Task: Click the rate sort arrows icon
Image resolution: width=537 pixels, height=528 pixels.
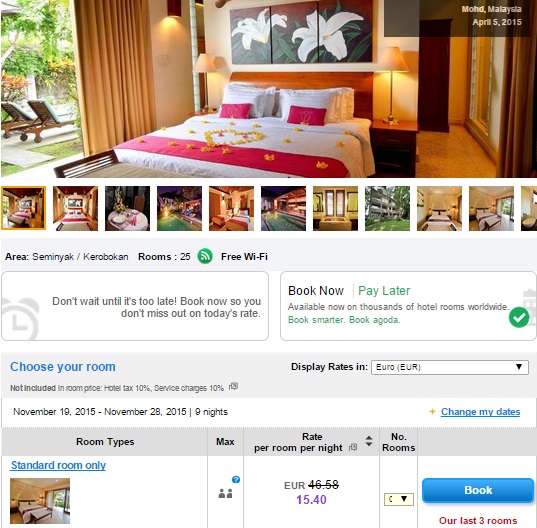Action: click(x=369, y=441)
